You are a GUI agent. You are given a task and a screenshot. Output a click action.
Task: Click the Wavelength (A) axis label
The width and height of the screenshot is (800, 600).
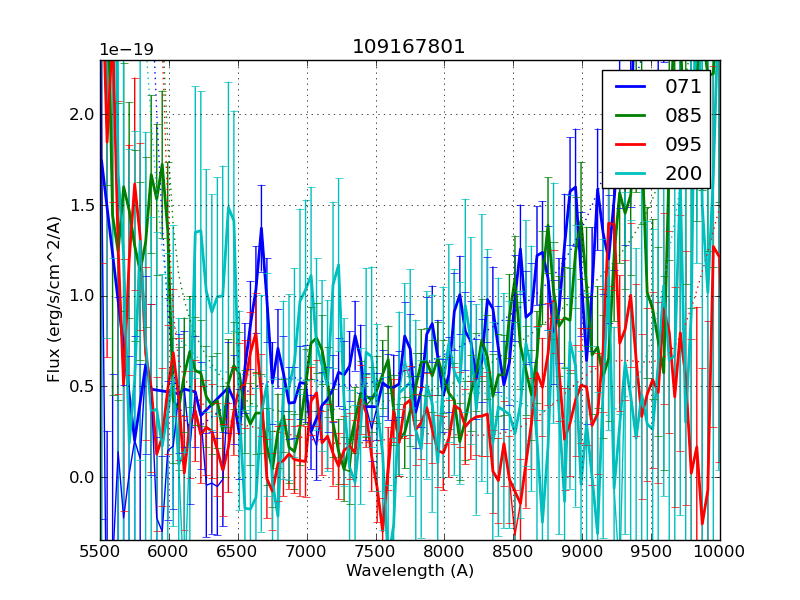coord(410,571)
